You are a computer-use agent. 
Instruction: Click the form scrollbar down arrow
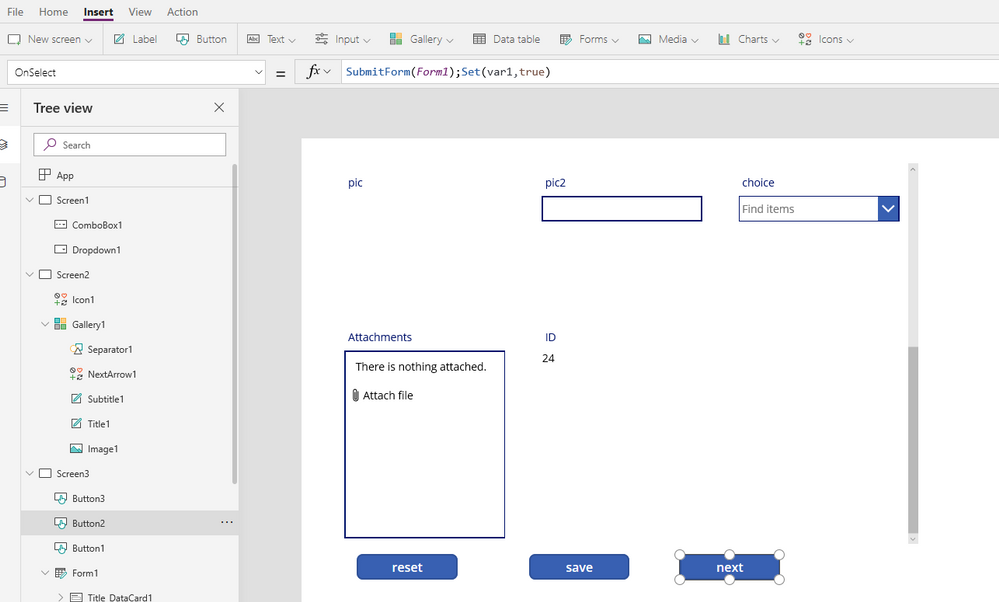coord(913,539)
